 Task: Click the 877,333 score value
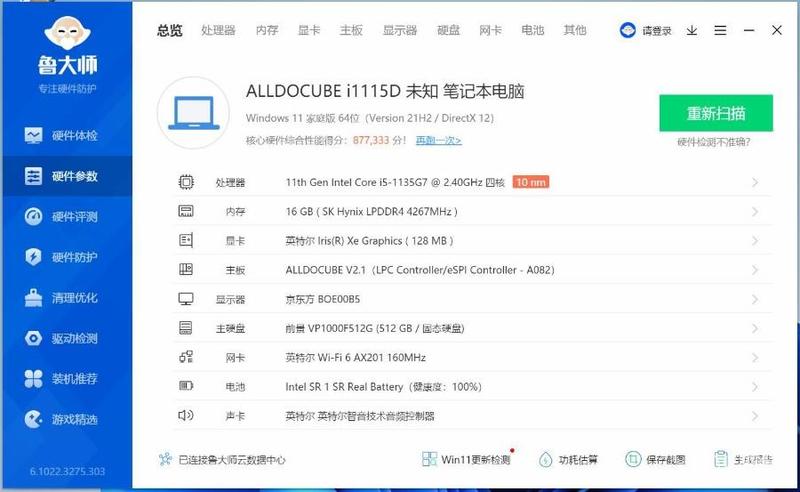pyautogui.click(x=371, y=140)
